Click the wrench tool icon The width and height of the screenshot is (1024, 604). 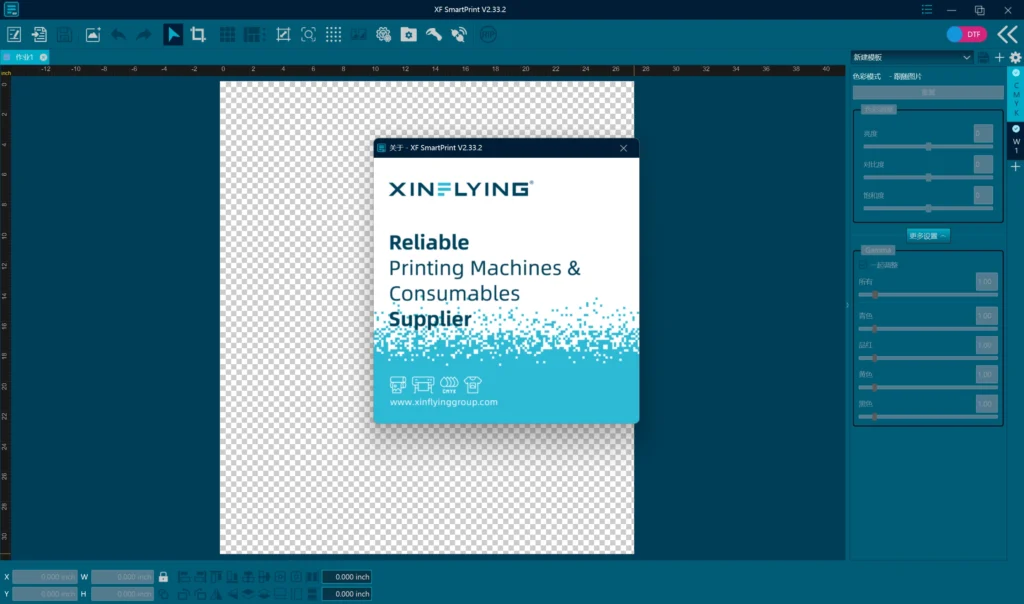(434, 35)
